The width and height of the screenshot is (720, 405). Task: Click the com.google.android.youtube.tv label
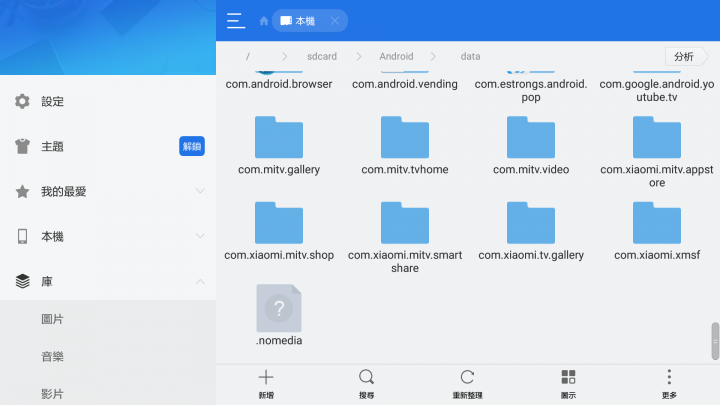tap(657, 90)
